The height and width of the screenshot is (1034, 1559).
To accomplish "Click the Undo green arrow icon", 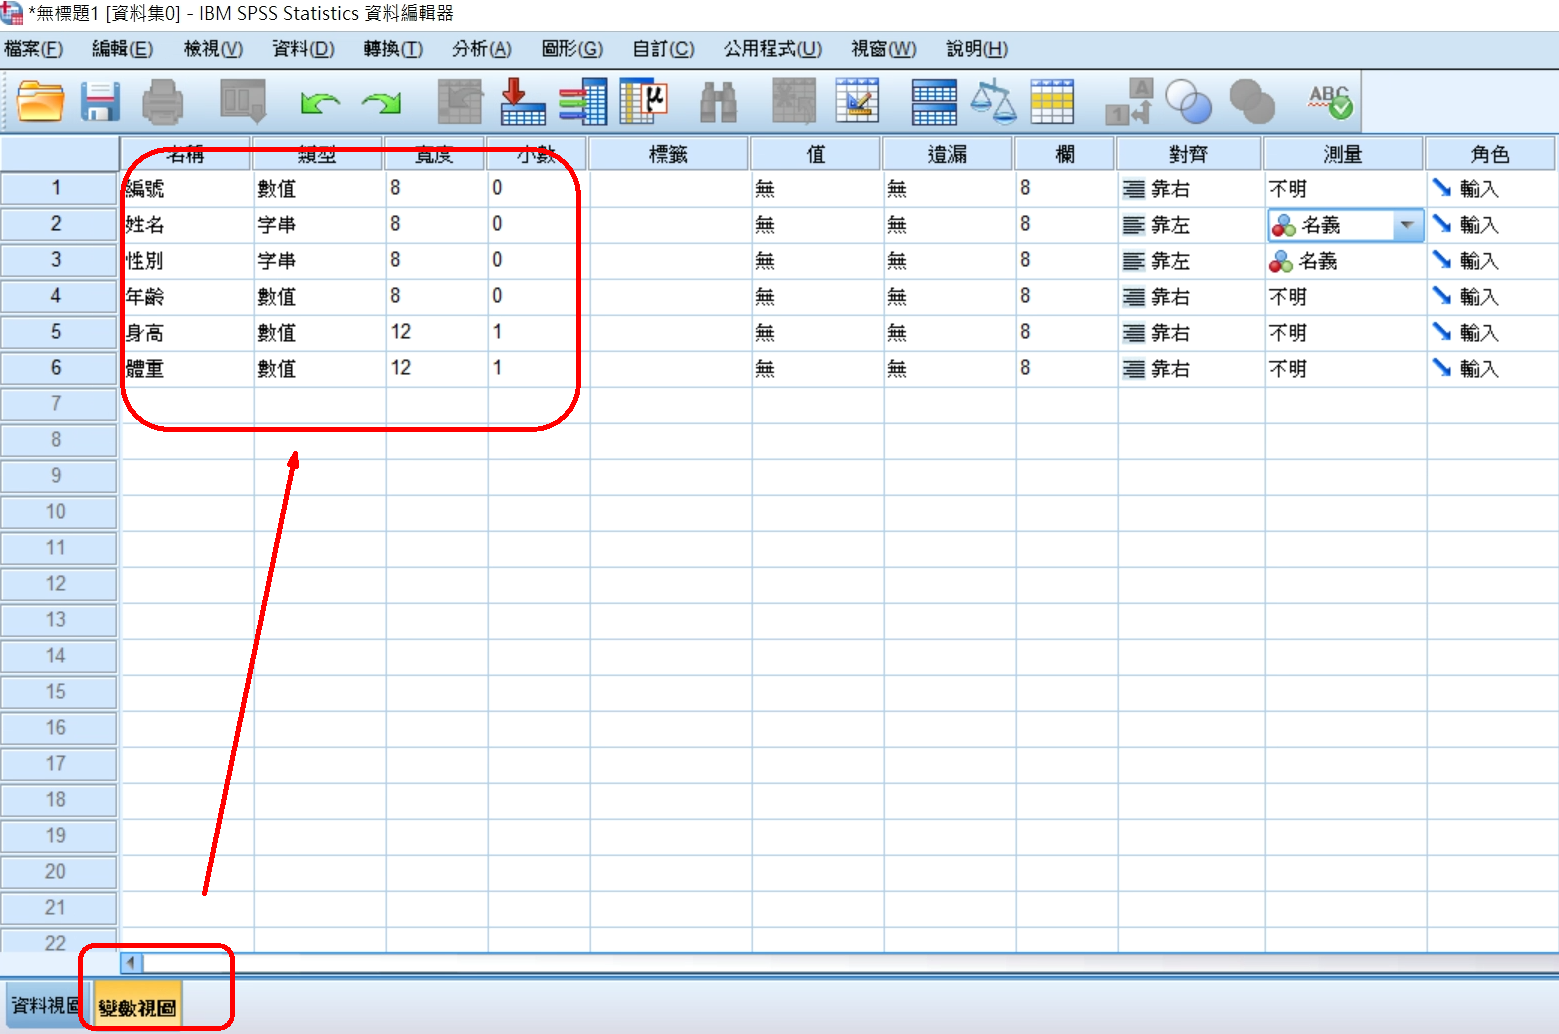I will point(320,102).
